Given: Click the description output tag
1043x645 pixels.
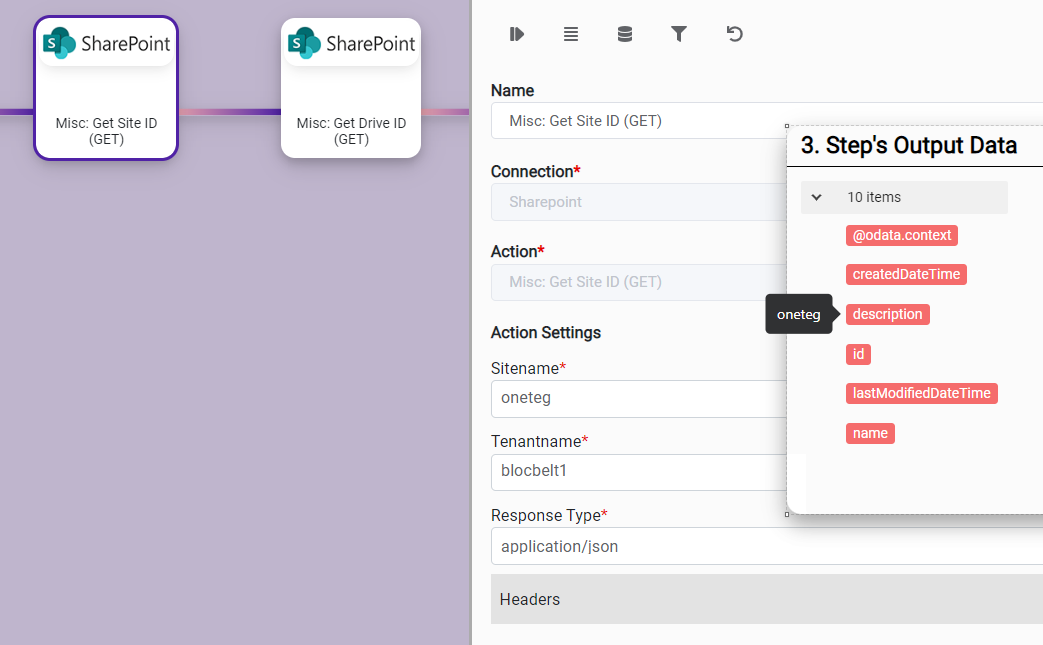Looking at the screenshot, I should (887, 315).
